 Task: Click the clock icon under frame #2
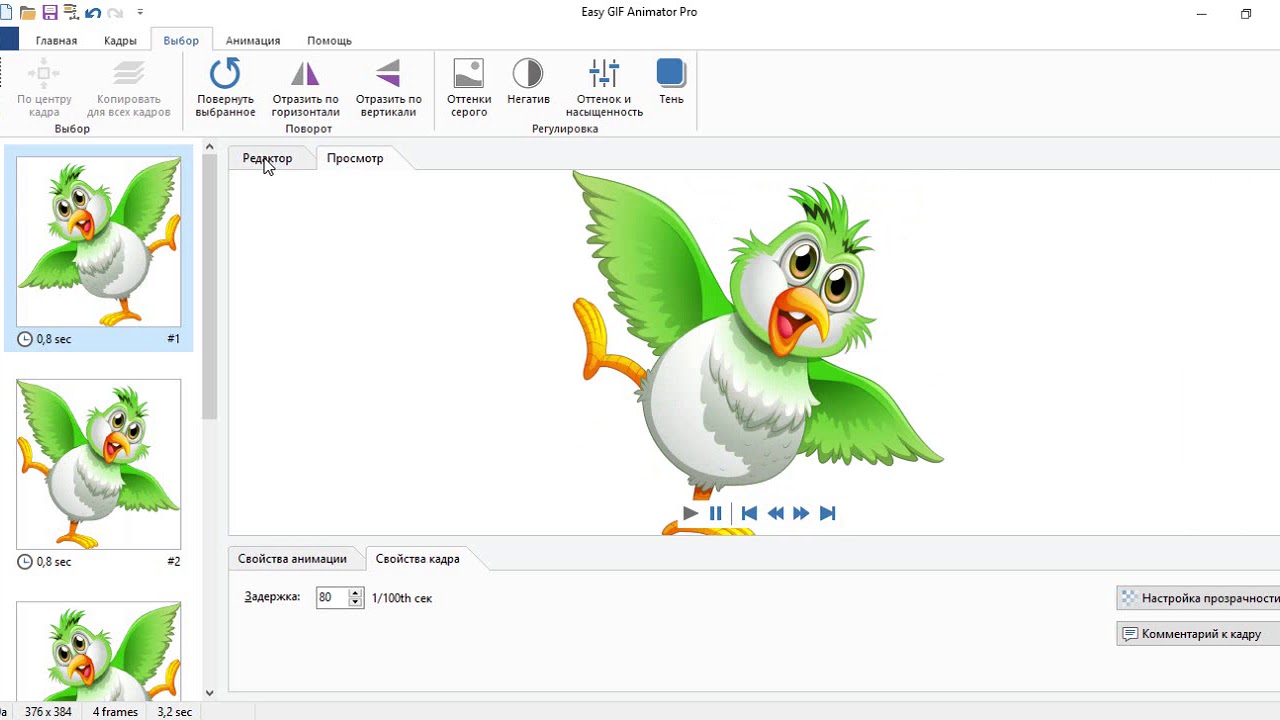[25, 562]
